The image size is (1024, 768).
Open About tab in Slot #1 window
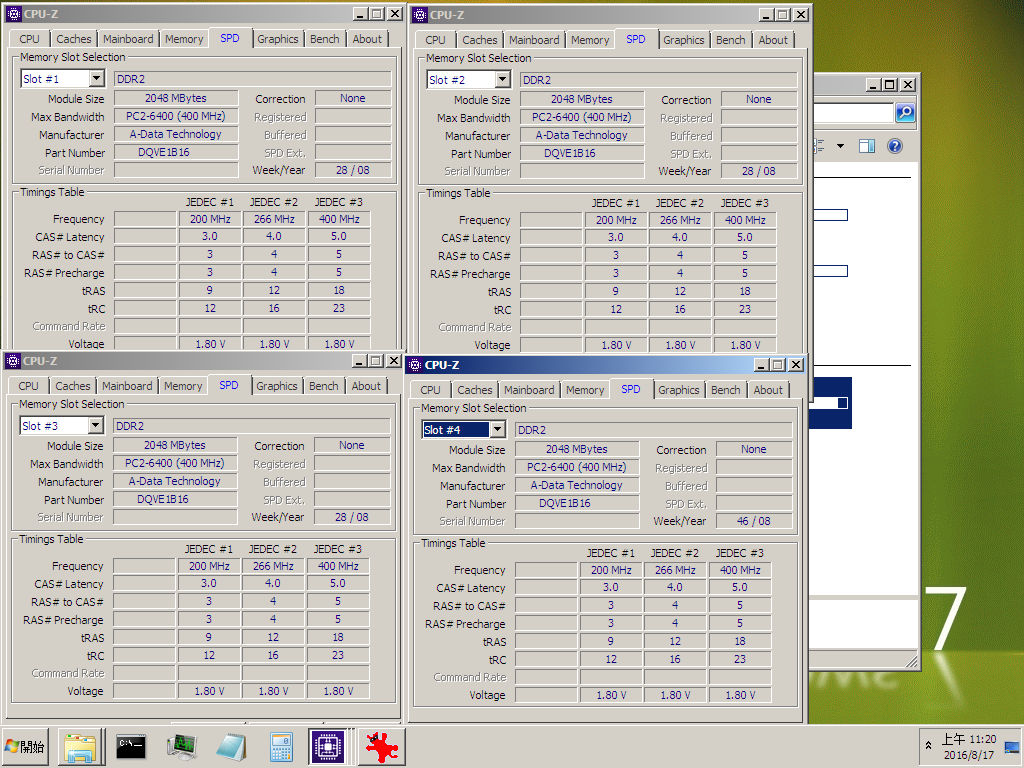[367, 39]
